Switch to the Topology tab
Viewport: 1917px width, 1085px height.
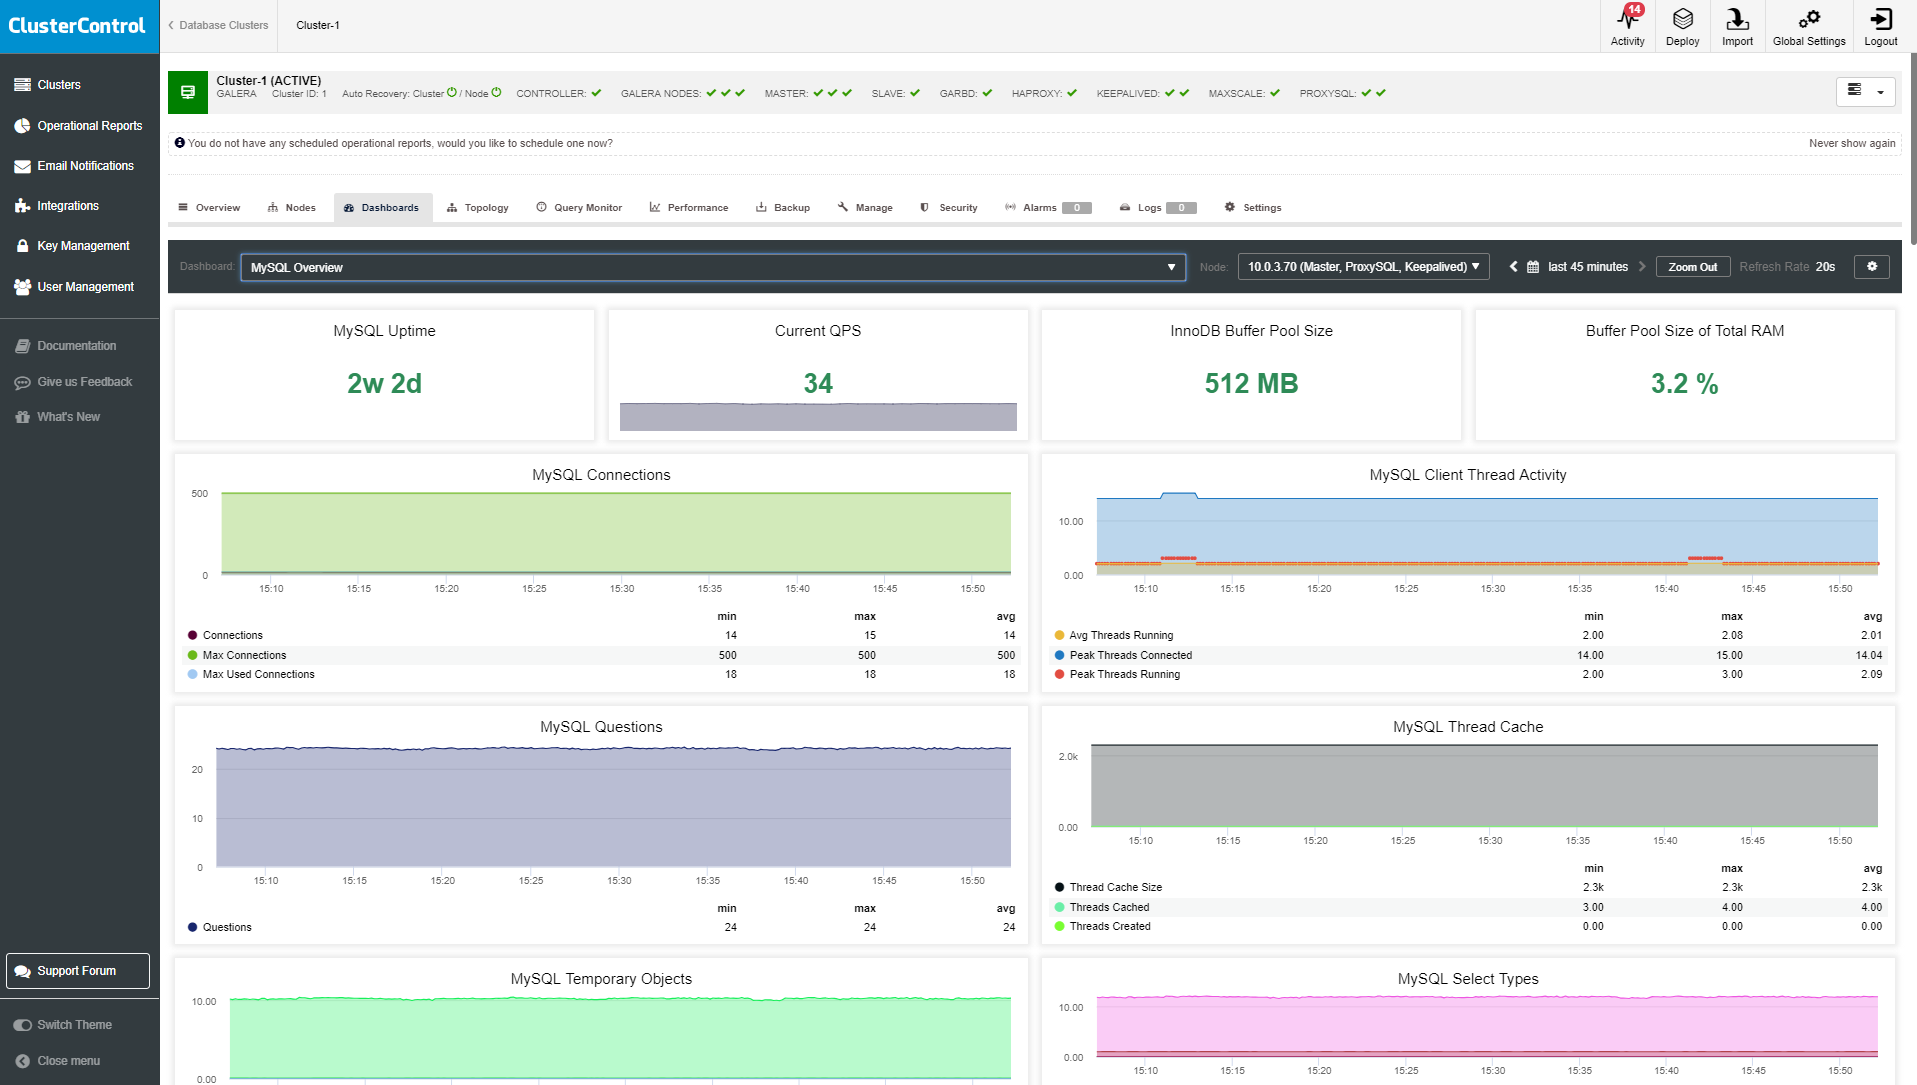coord(478,208)
